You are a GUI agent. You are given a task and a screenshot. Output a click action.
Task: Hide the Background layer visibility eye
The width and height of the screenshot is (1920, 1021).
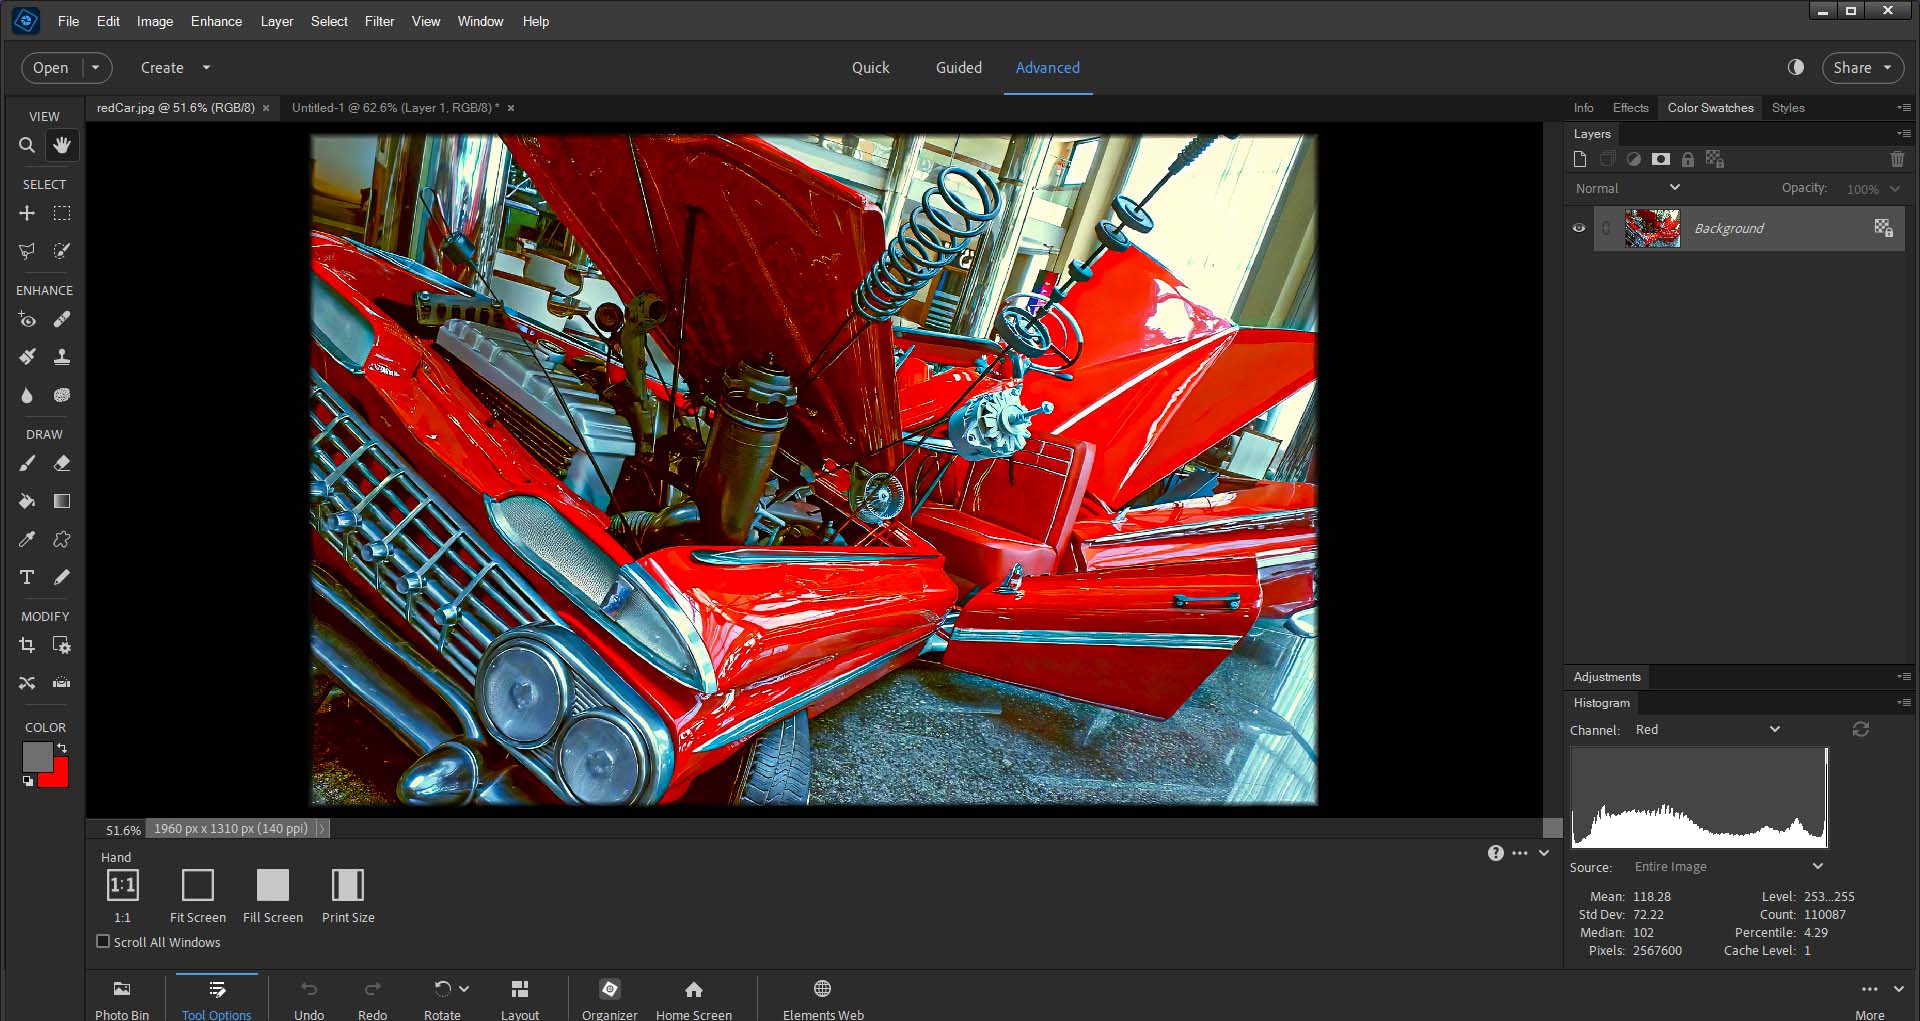point(1579,228)
